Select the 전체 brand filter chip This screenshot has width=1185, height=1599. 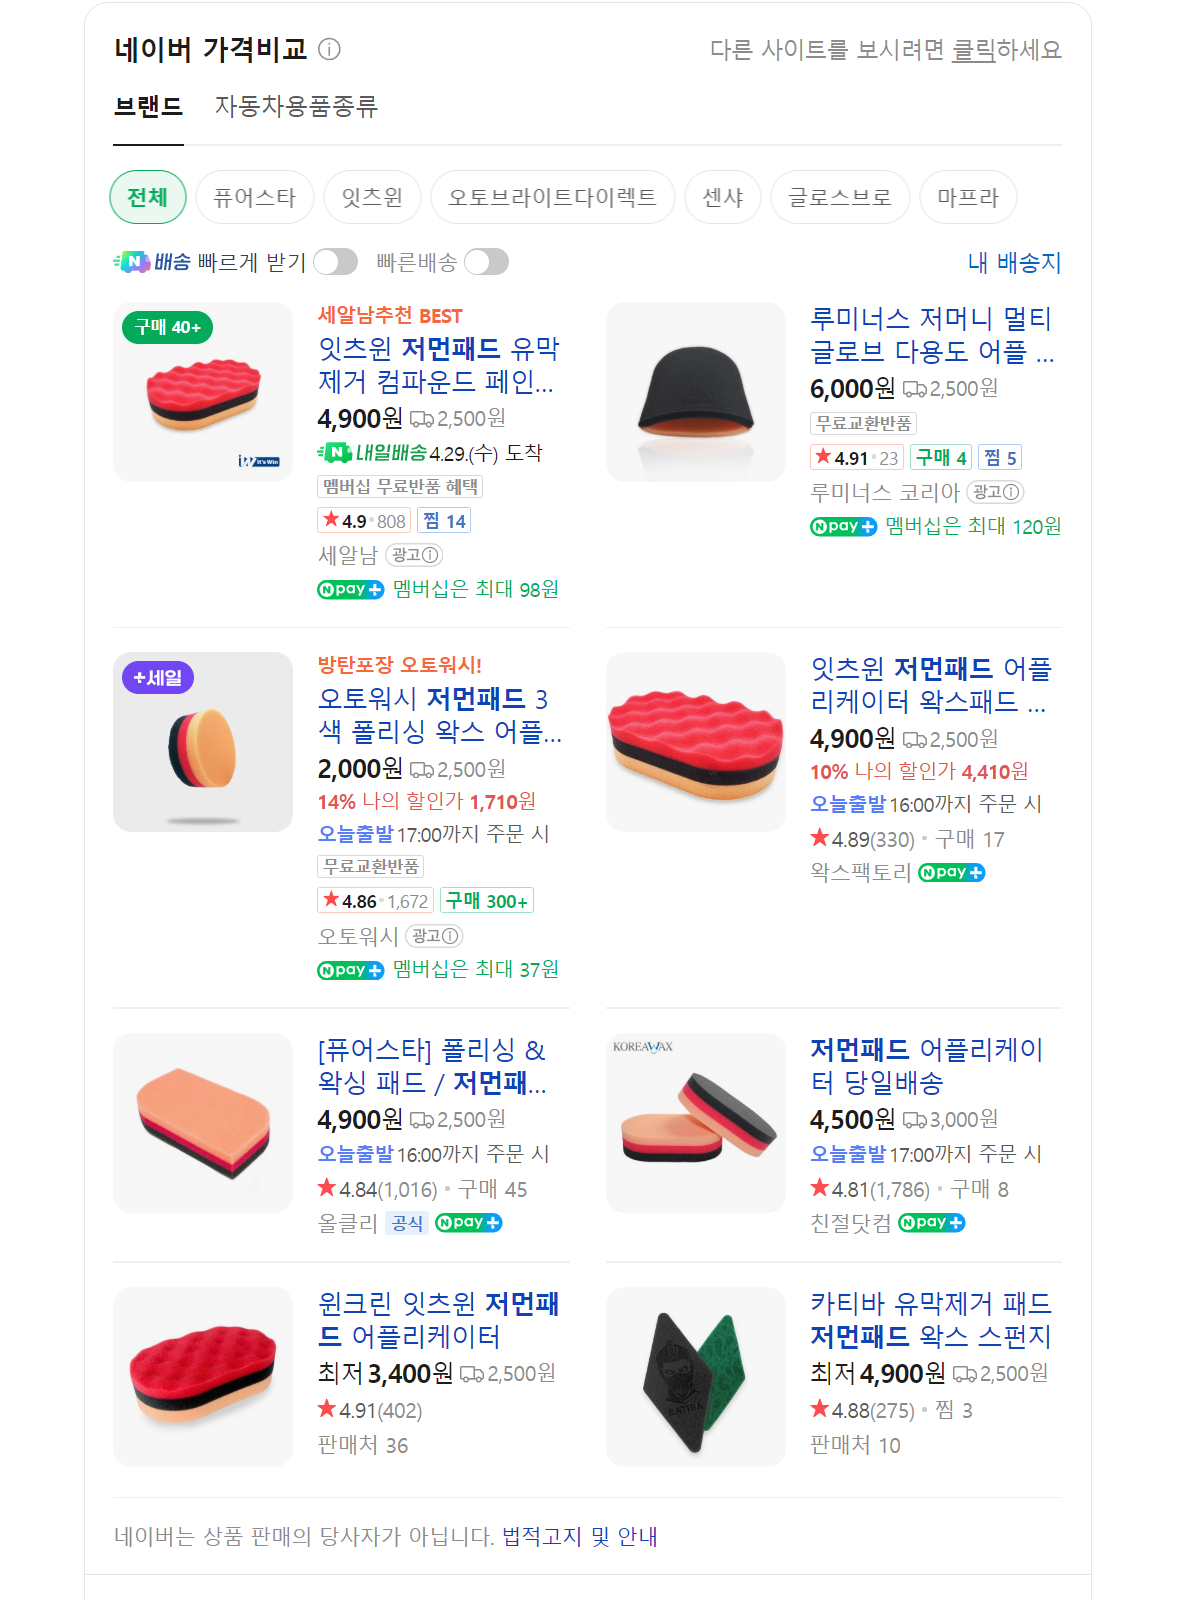pyautogui.click(x=148, y=197)
